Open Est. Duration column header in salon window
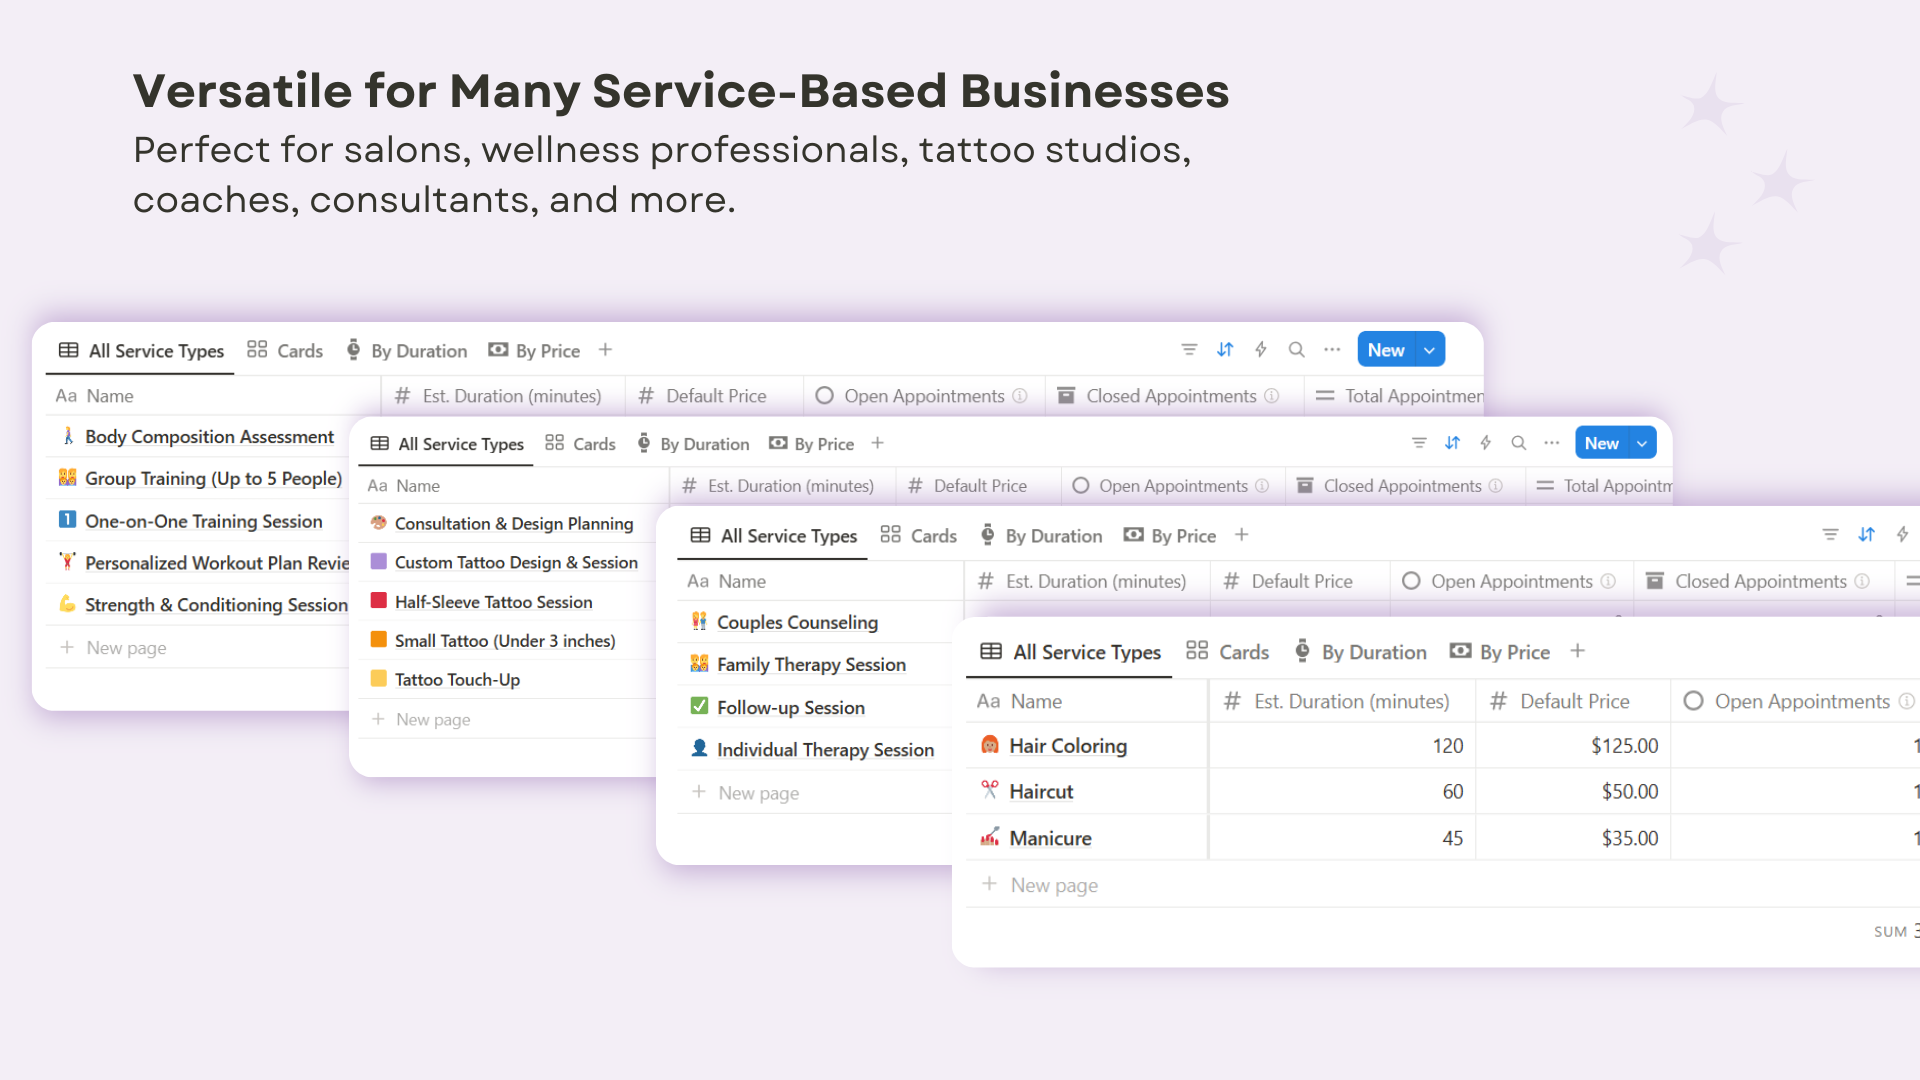 pyautogui.click(x=1340, y=701)
